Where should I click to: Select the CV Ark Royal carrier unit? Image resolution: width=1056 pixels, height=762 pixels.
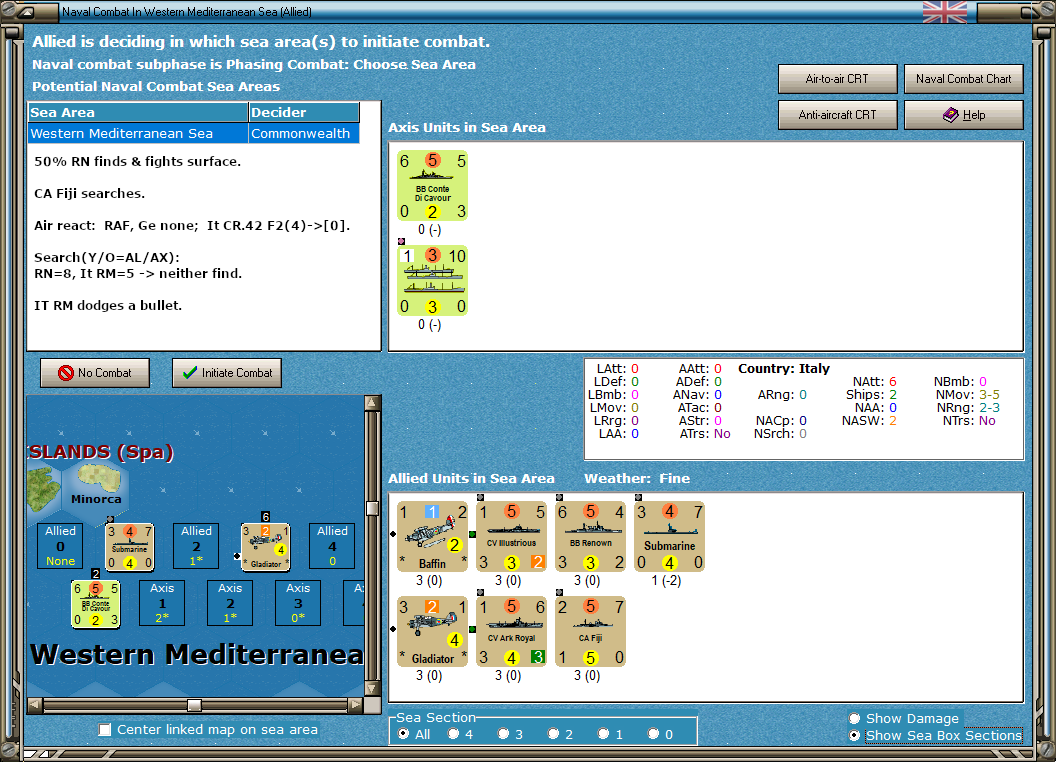click(511, 632)
